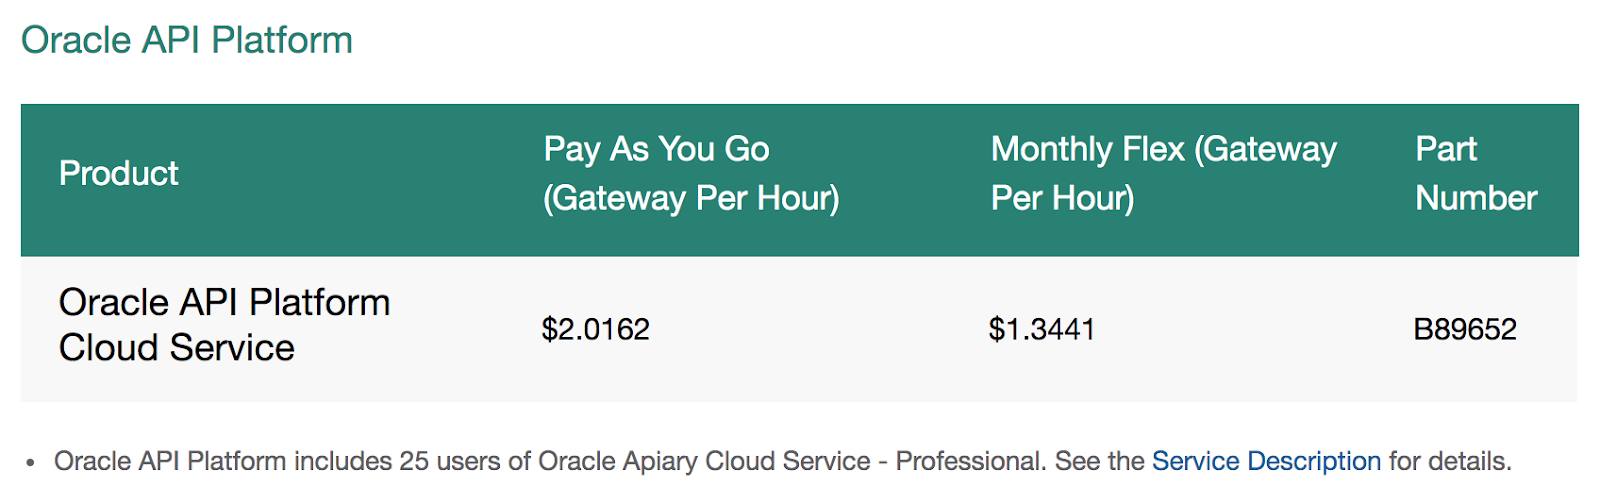Select the Monthly Flex column header
Viewport: 1600px width, 504px height.
1164,173
